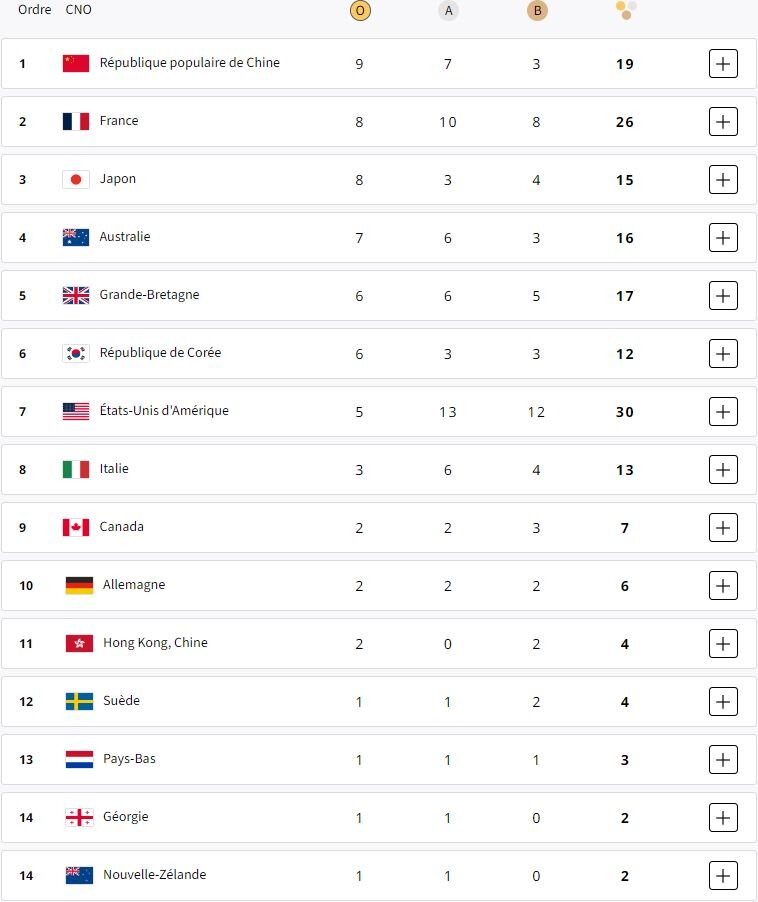The width and height of the screenshot is (758, 902).
Task: Click the Sweden flag icon
Action: pos(79,701)
